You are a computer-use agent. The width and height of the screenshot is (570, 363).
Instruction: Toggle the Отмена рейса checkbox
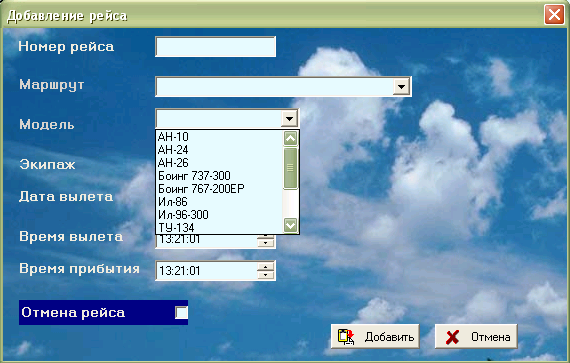181,312
